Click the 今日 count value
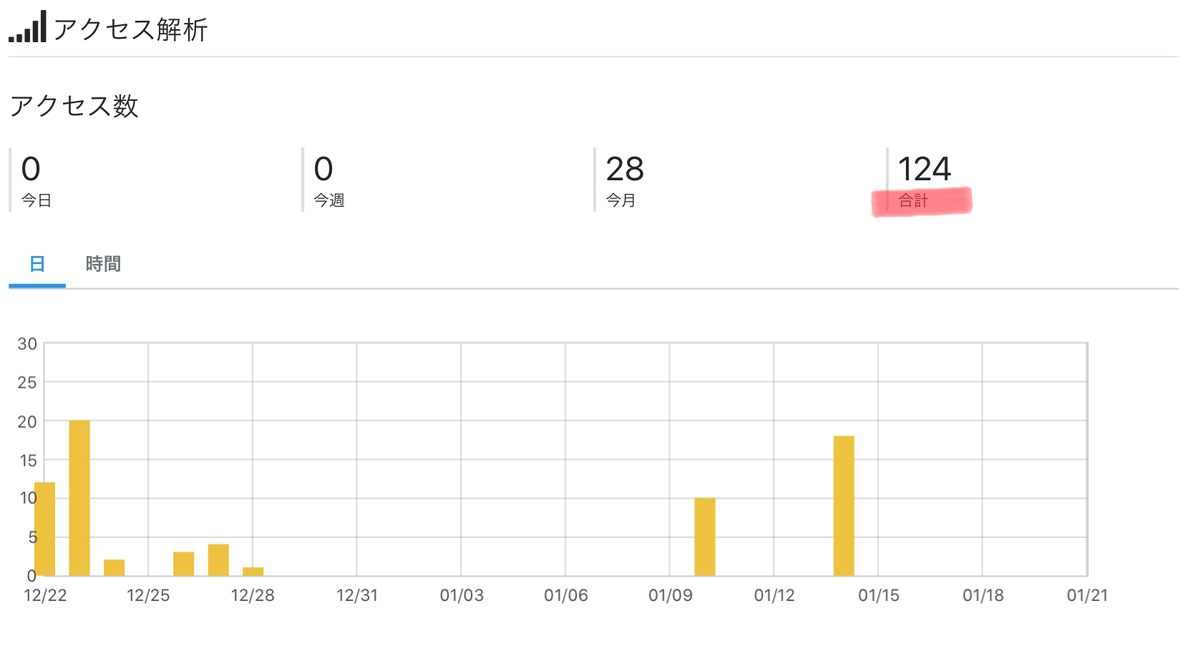Screen dimensions: 1200x646 coord(31,168)
